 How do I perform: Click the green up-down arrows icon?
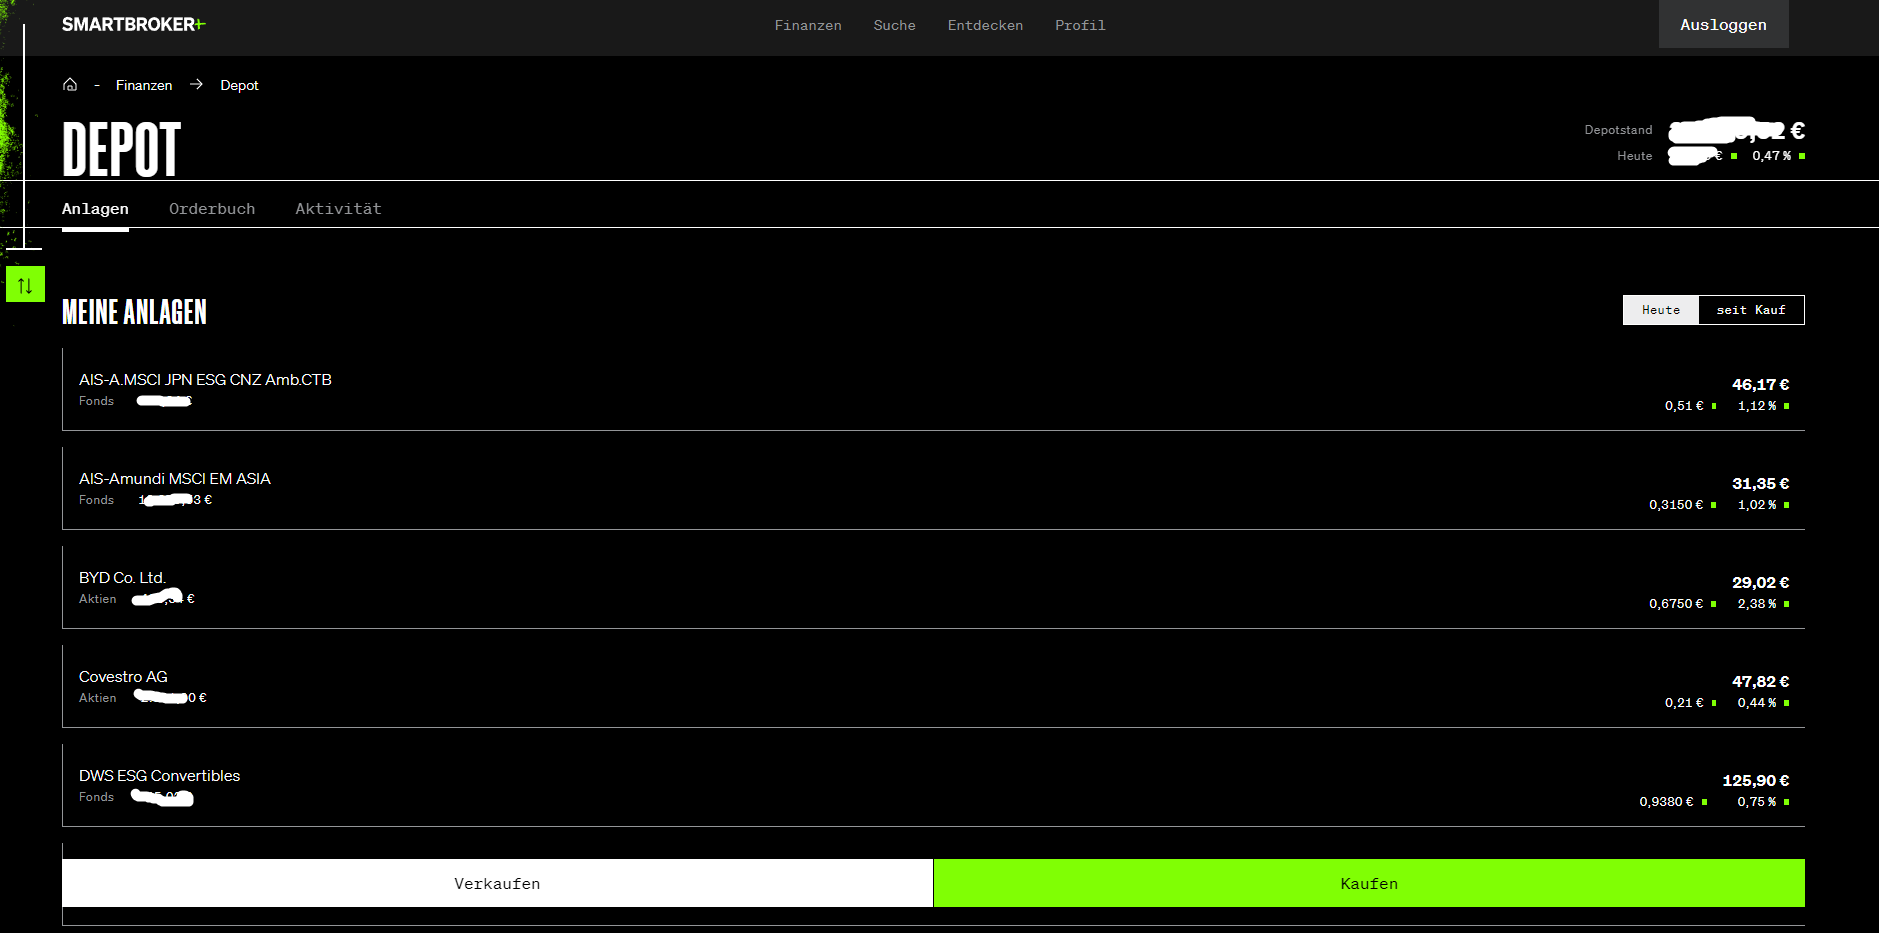25,285
